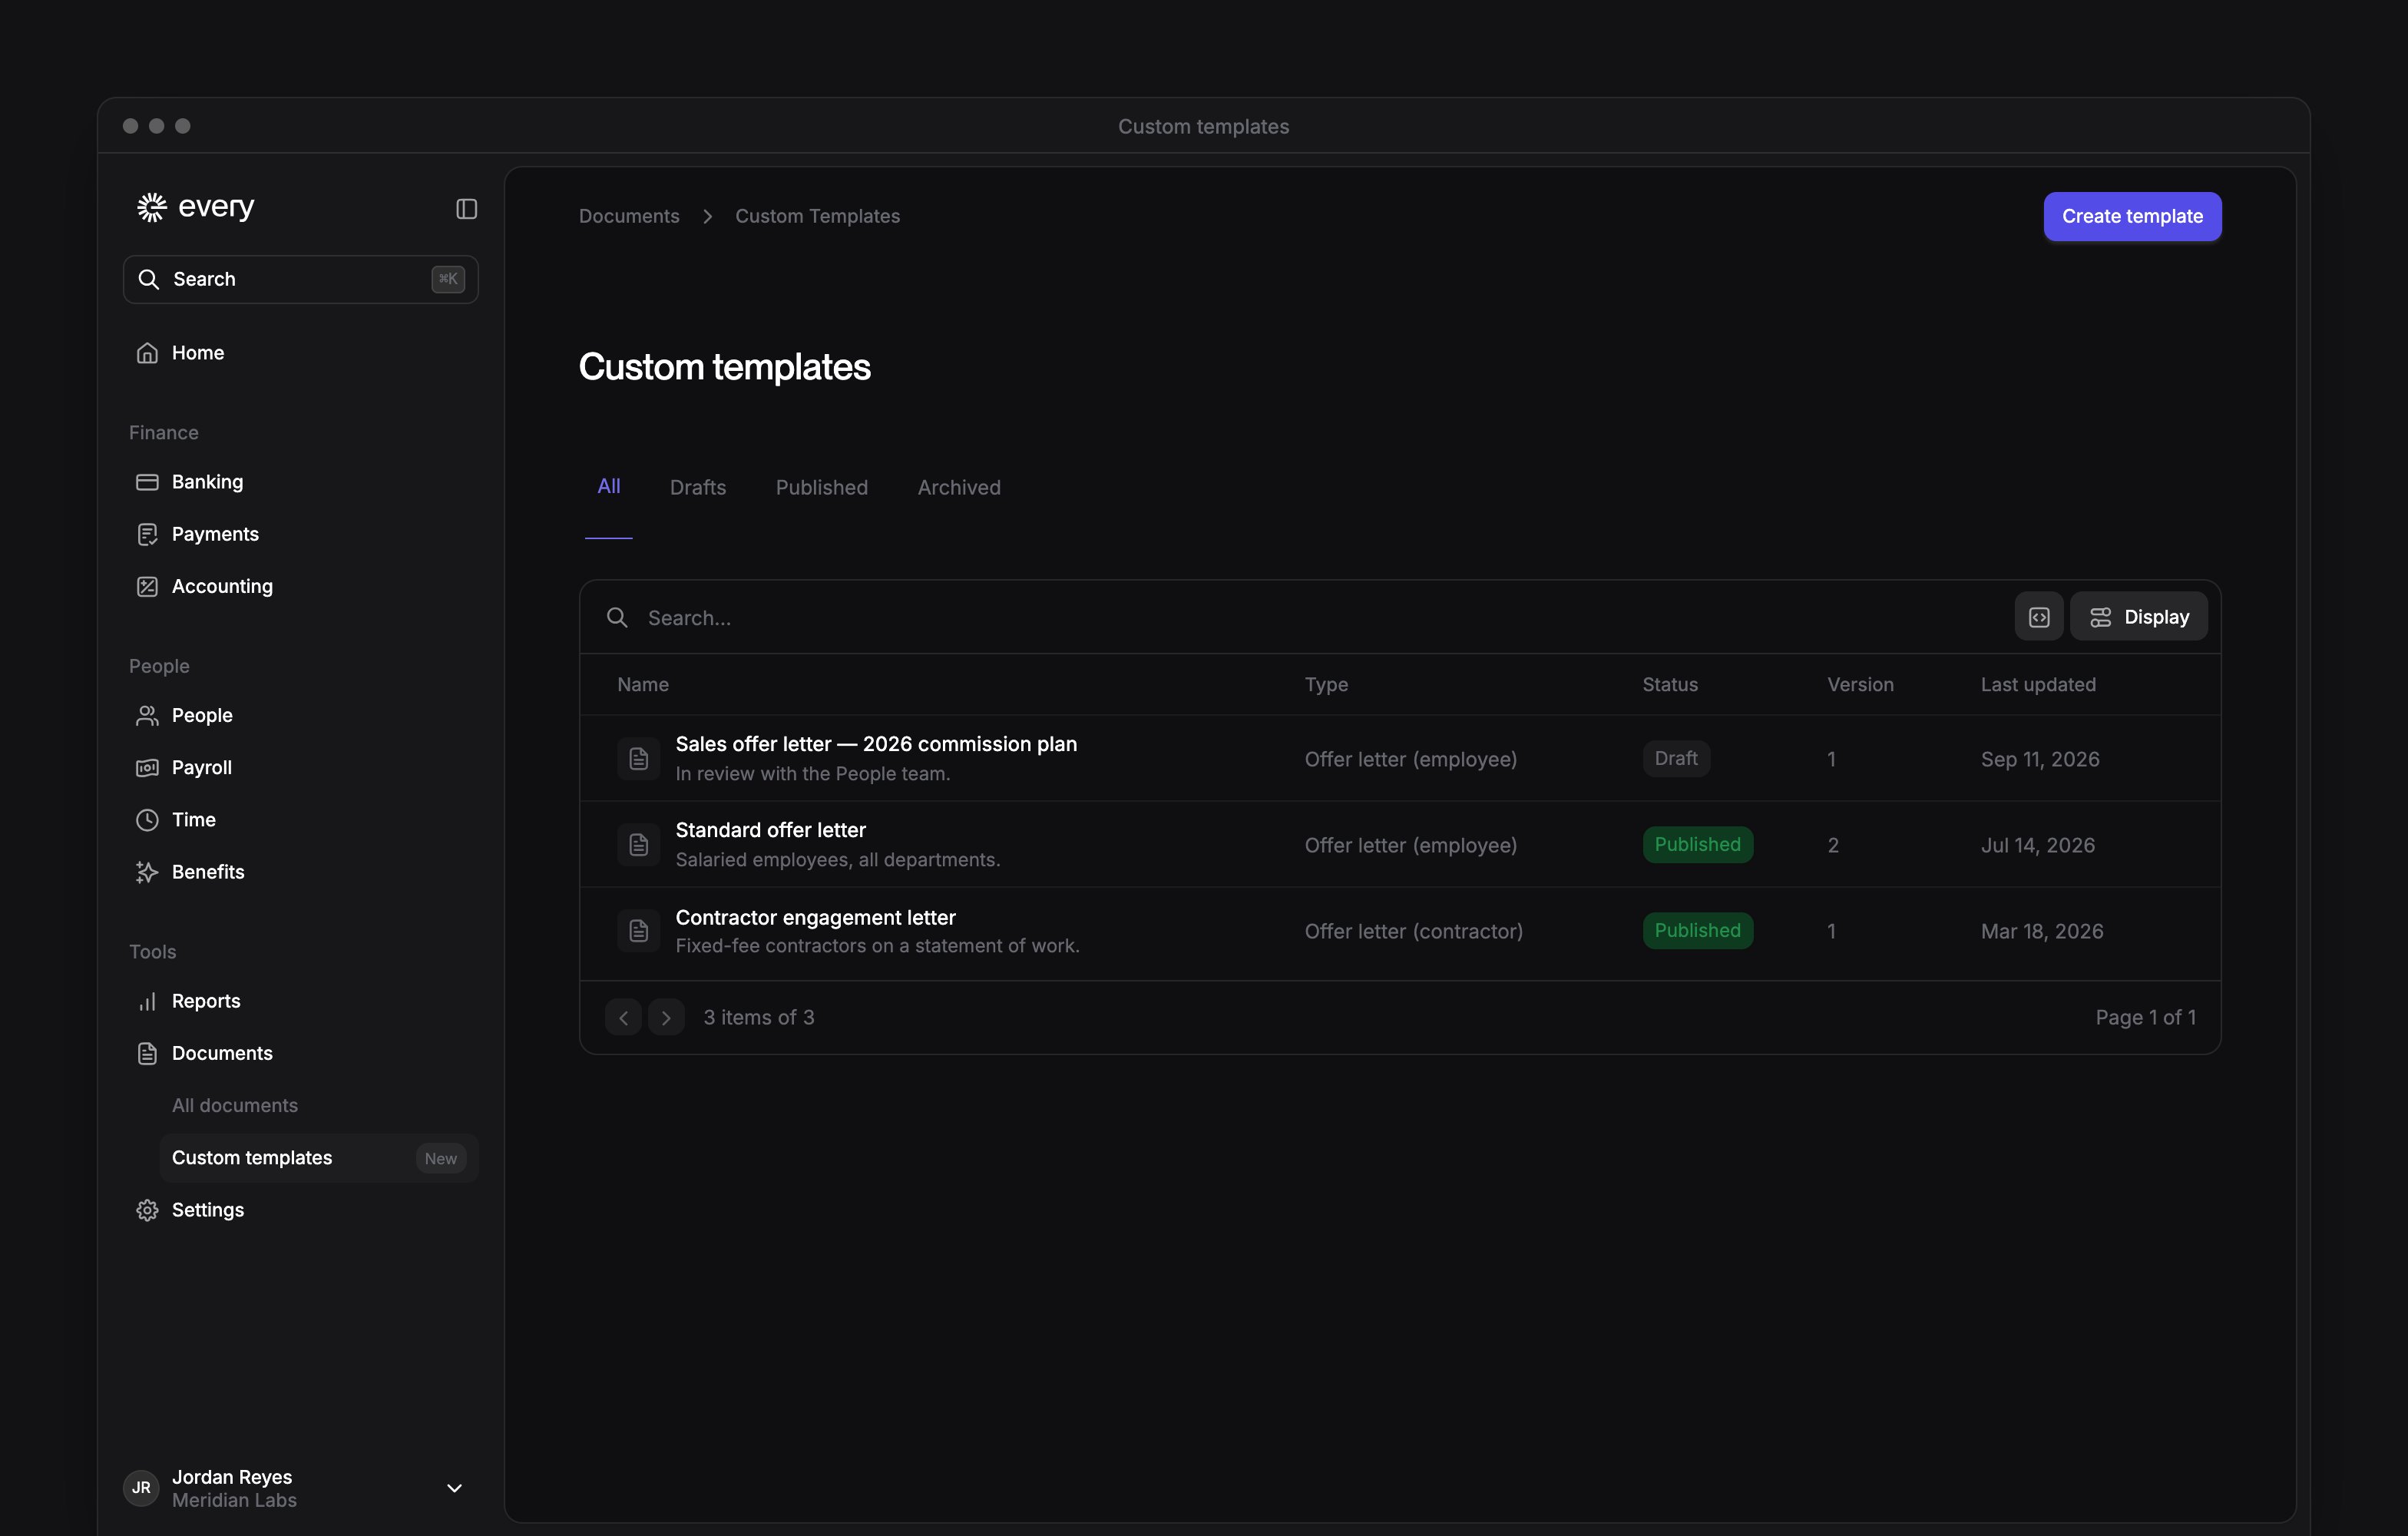Click the Custom templates page heading
This screenshot has height=1536, width=2408.
pyautogui.click(x=725, y=368)
